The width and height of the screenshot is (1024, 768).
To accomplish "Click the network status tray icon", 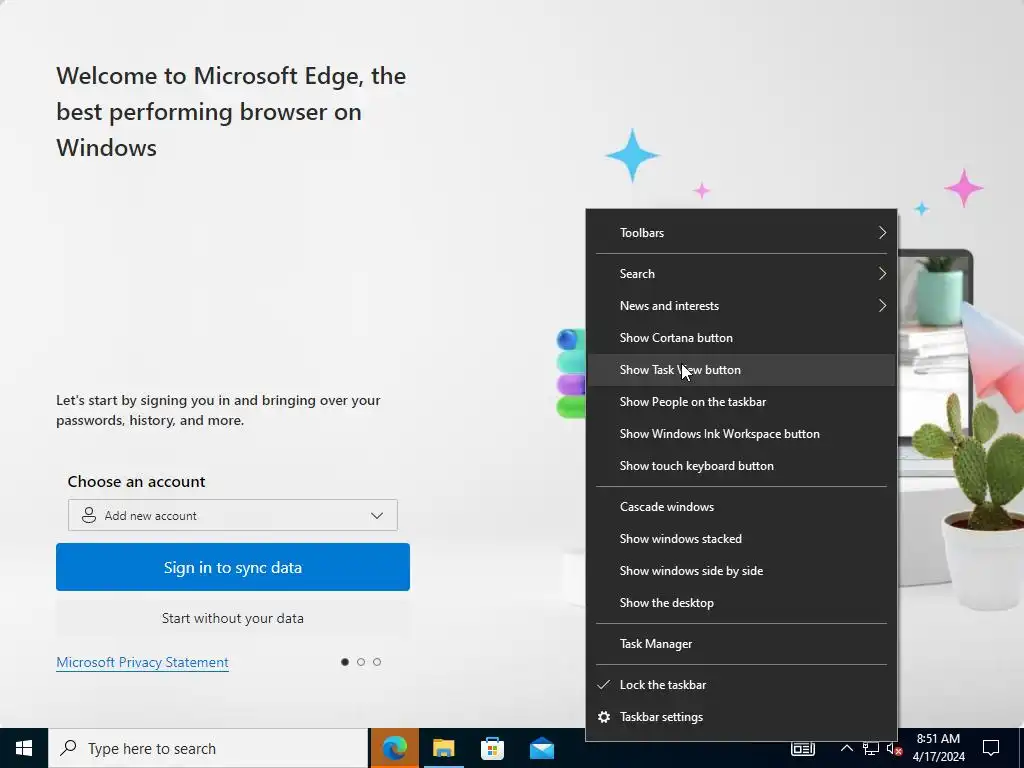I will [870, 748].
